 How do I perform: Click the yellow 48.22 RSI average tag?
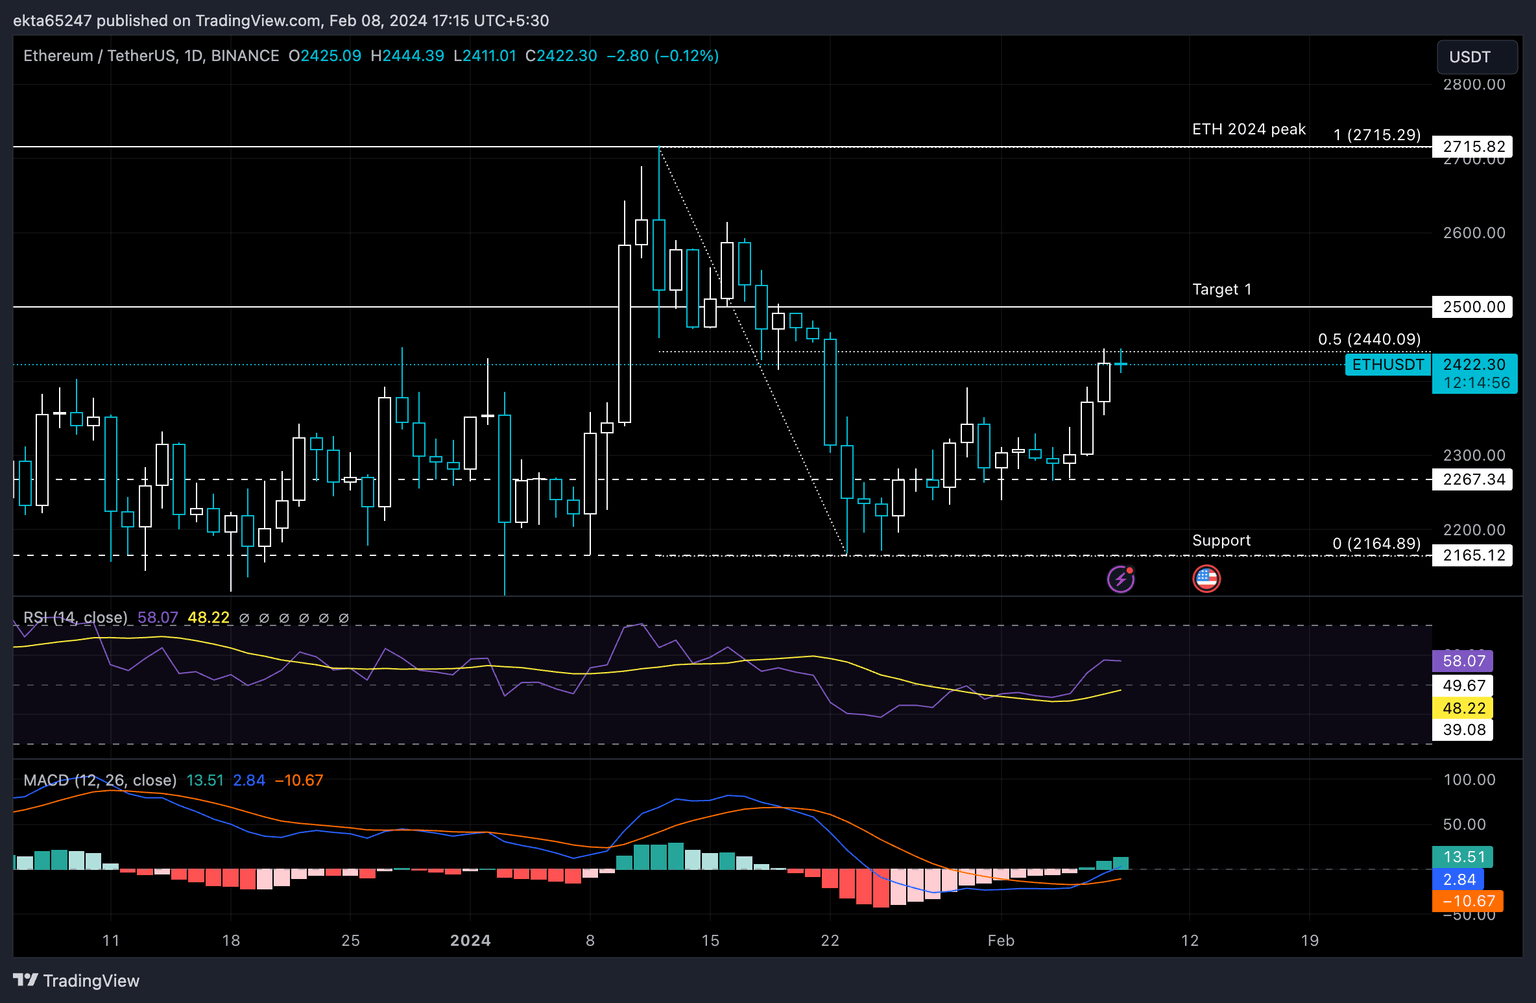[x=1463, y=708]
